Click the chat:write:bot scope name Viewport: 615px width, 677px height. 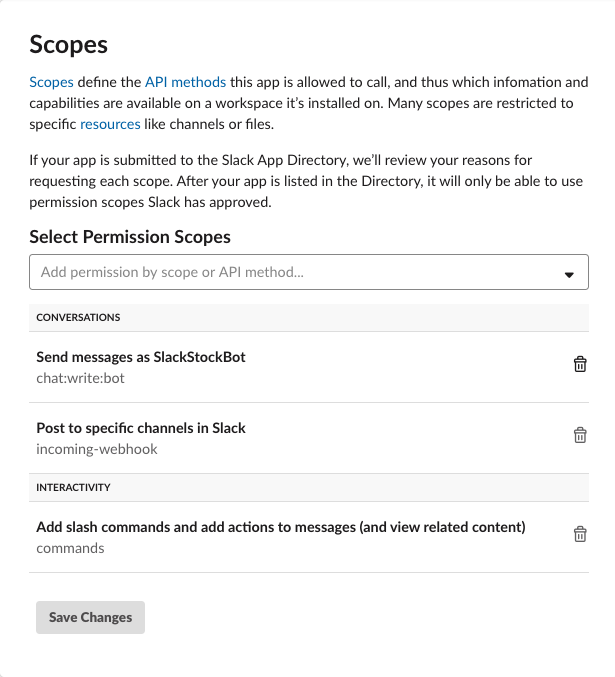pos(80,378)
